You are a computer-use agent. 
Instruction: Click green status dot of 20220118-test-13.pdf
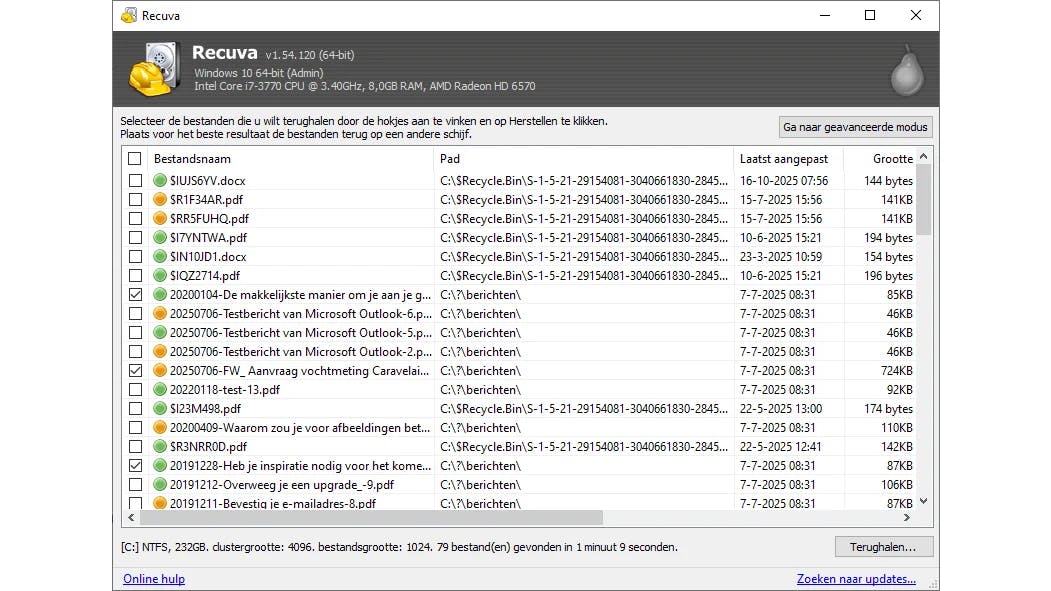160,390
